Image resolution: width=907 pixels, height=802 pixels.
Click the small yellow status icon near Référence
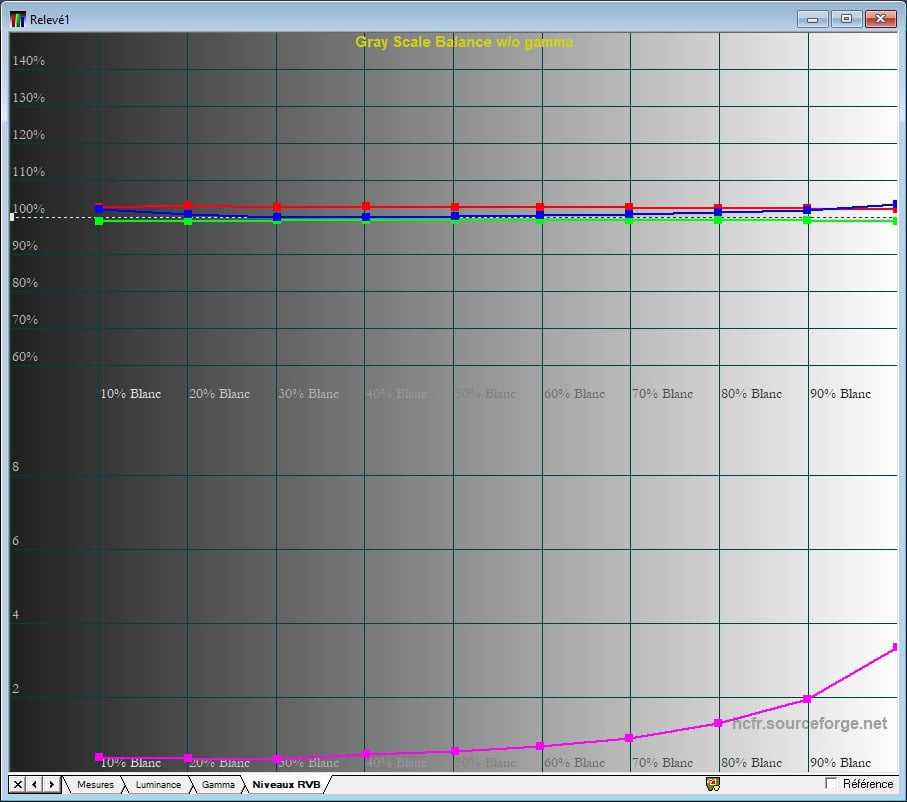tap(713, 784)
